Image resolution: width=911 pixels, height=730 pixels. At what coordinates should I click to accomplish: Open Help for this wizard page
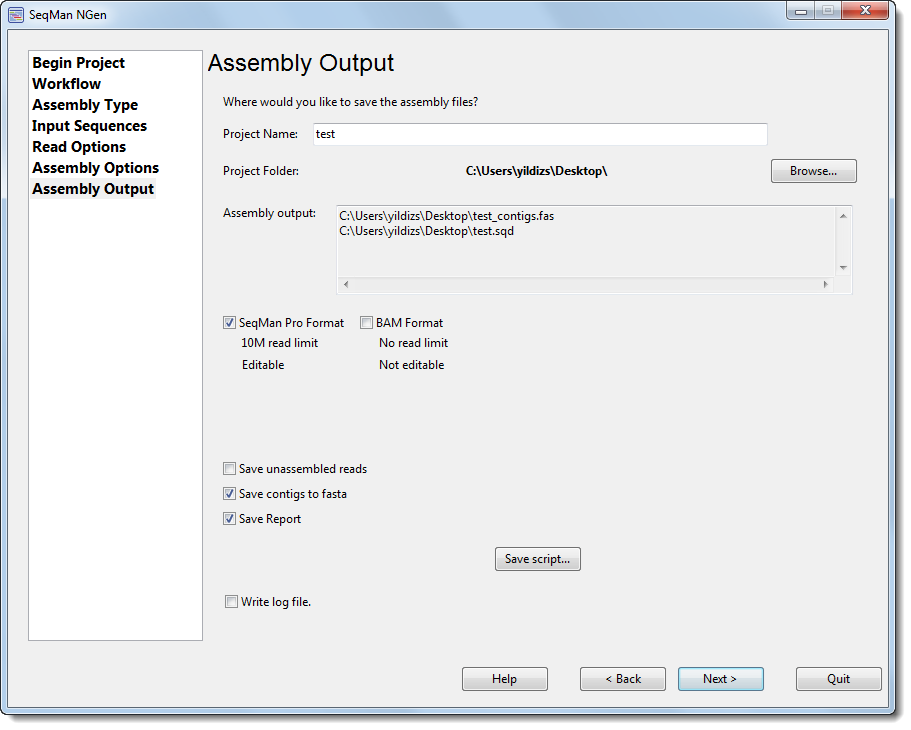pos(504,679)
